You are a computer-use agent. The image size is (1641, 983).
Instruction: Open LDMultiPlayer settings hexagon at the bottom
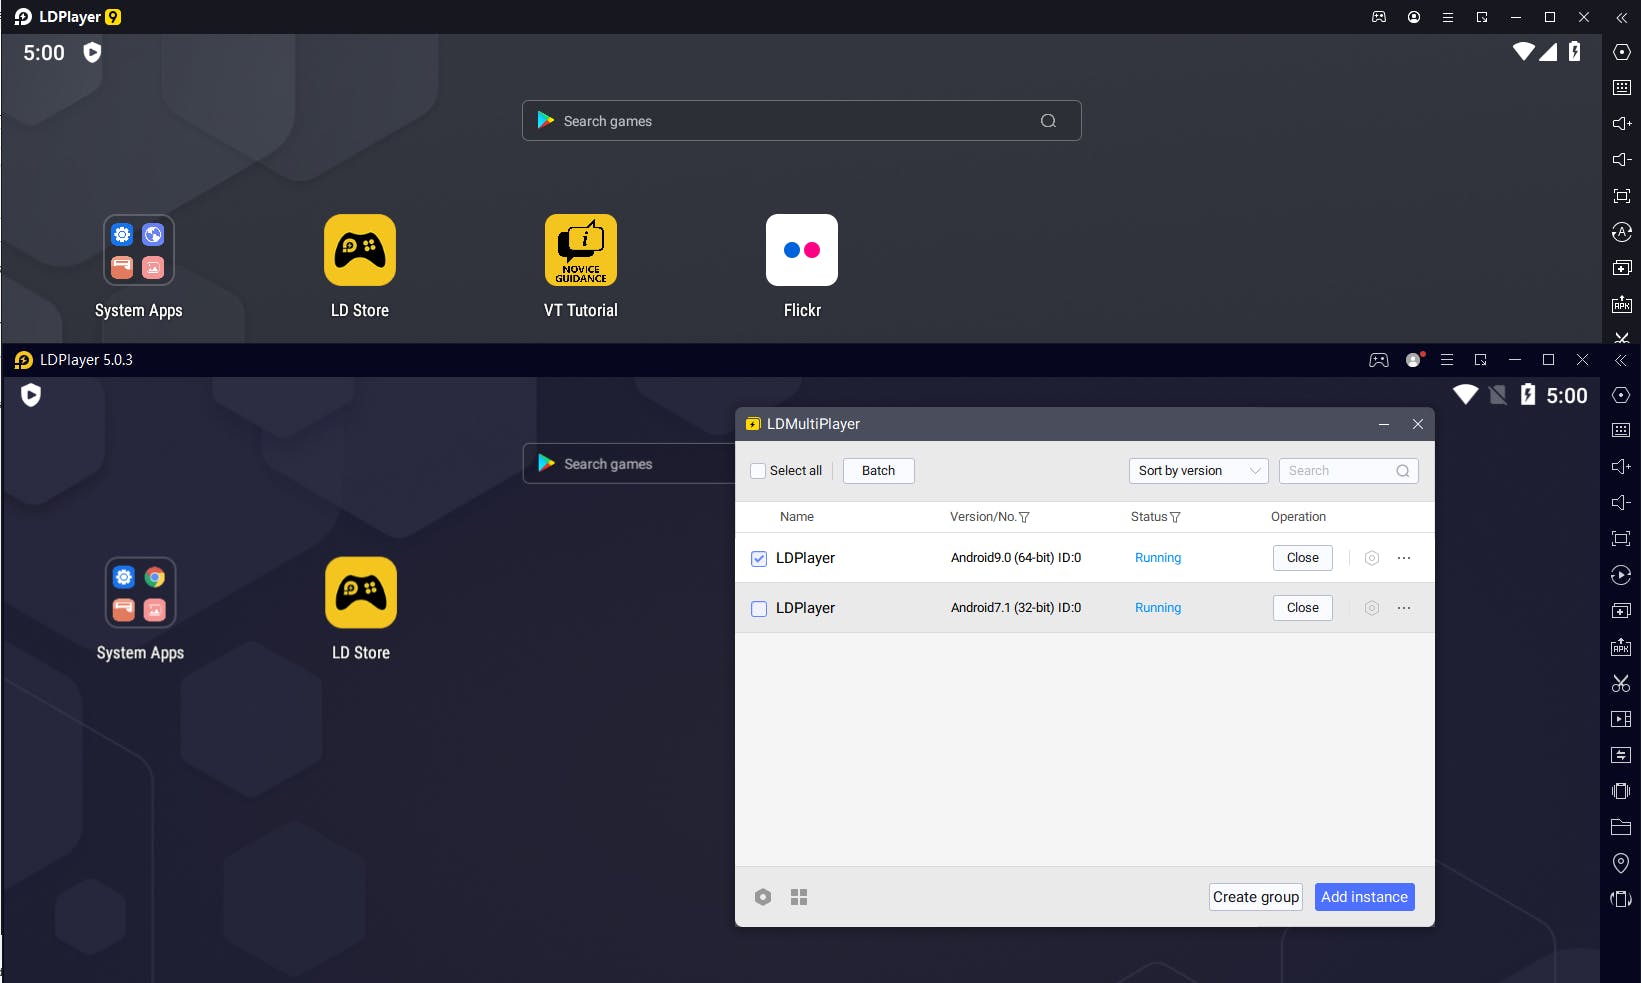pos(763,897)
